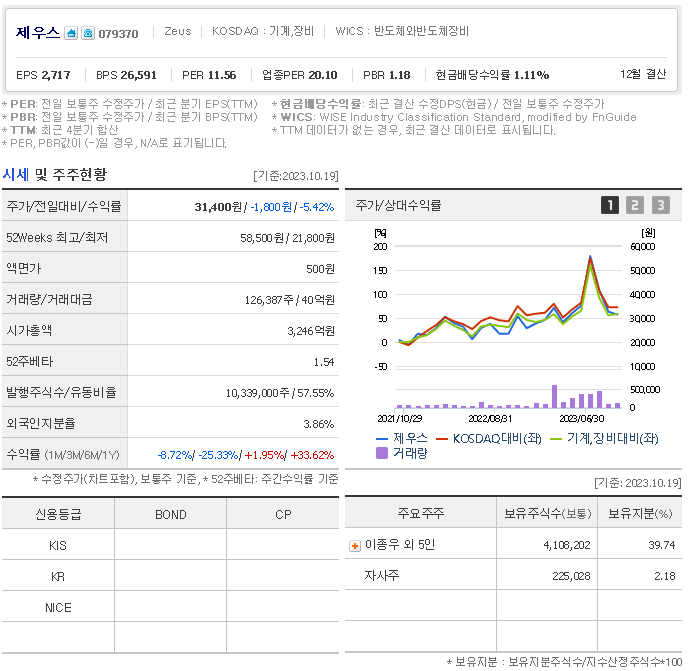Click the 31,400원 stock price
The height and width of the screenshot is (671, 692).
(x=218, y=207)
